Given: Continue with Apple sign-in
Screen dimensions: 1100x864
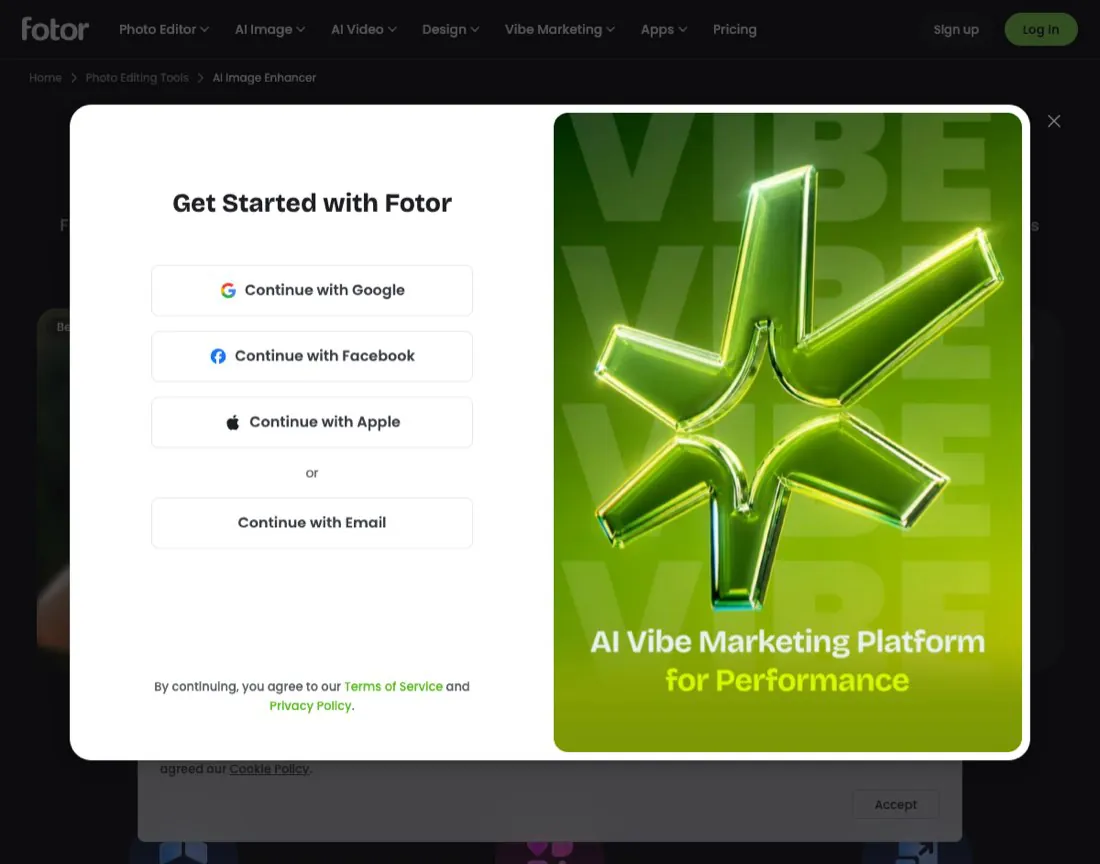Looking at the screenshot, I should [312, 422].
